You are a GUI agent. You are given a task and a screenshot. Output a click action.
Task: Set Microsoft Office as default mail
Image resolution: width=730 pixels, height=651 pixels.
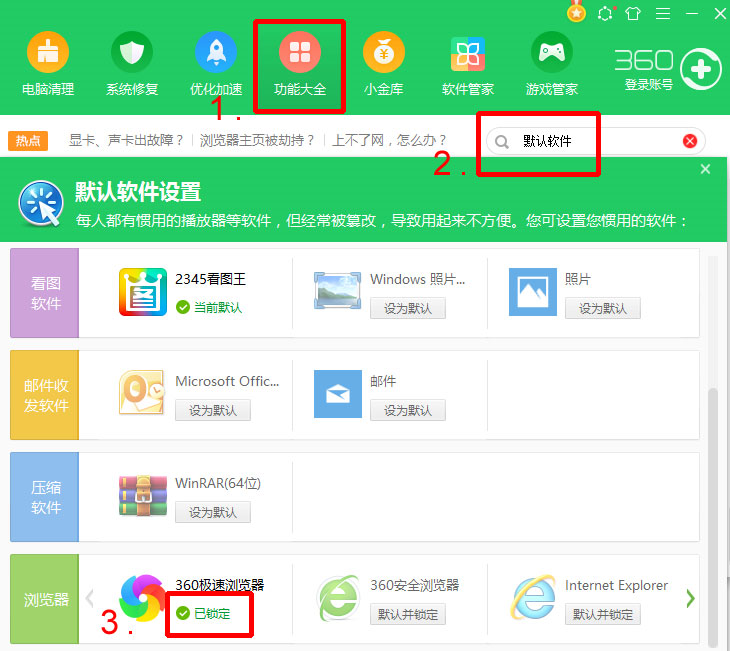tap(213, 410)
